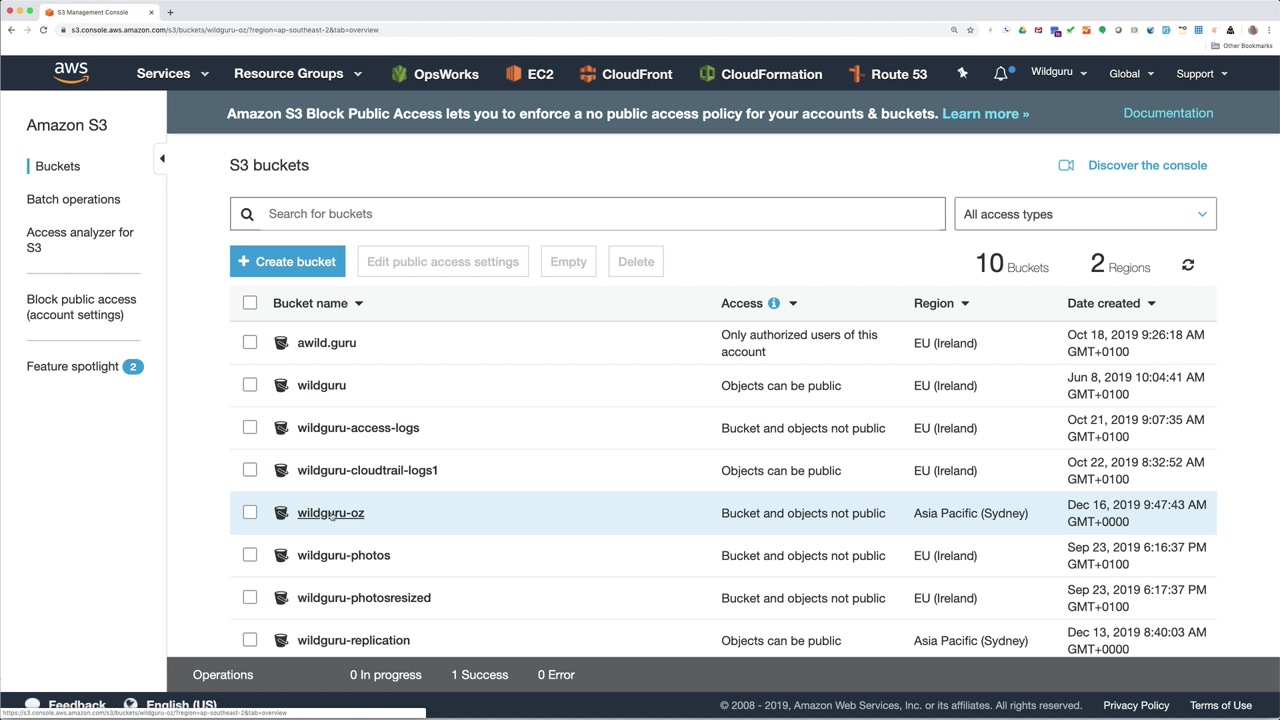Reload the browser page
Image resolution: width=1280 pixels, height=720 pixels.
pyautogui.click(x=43, y=30)
